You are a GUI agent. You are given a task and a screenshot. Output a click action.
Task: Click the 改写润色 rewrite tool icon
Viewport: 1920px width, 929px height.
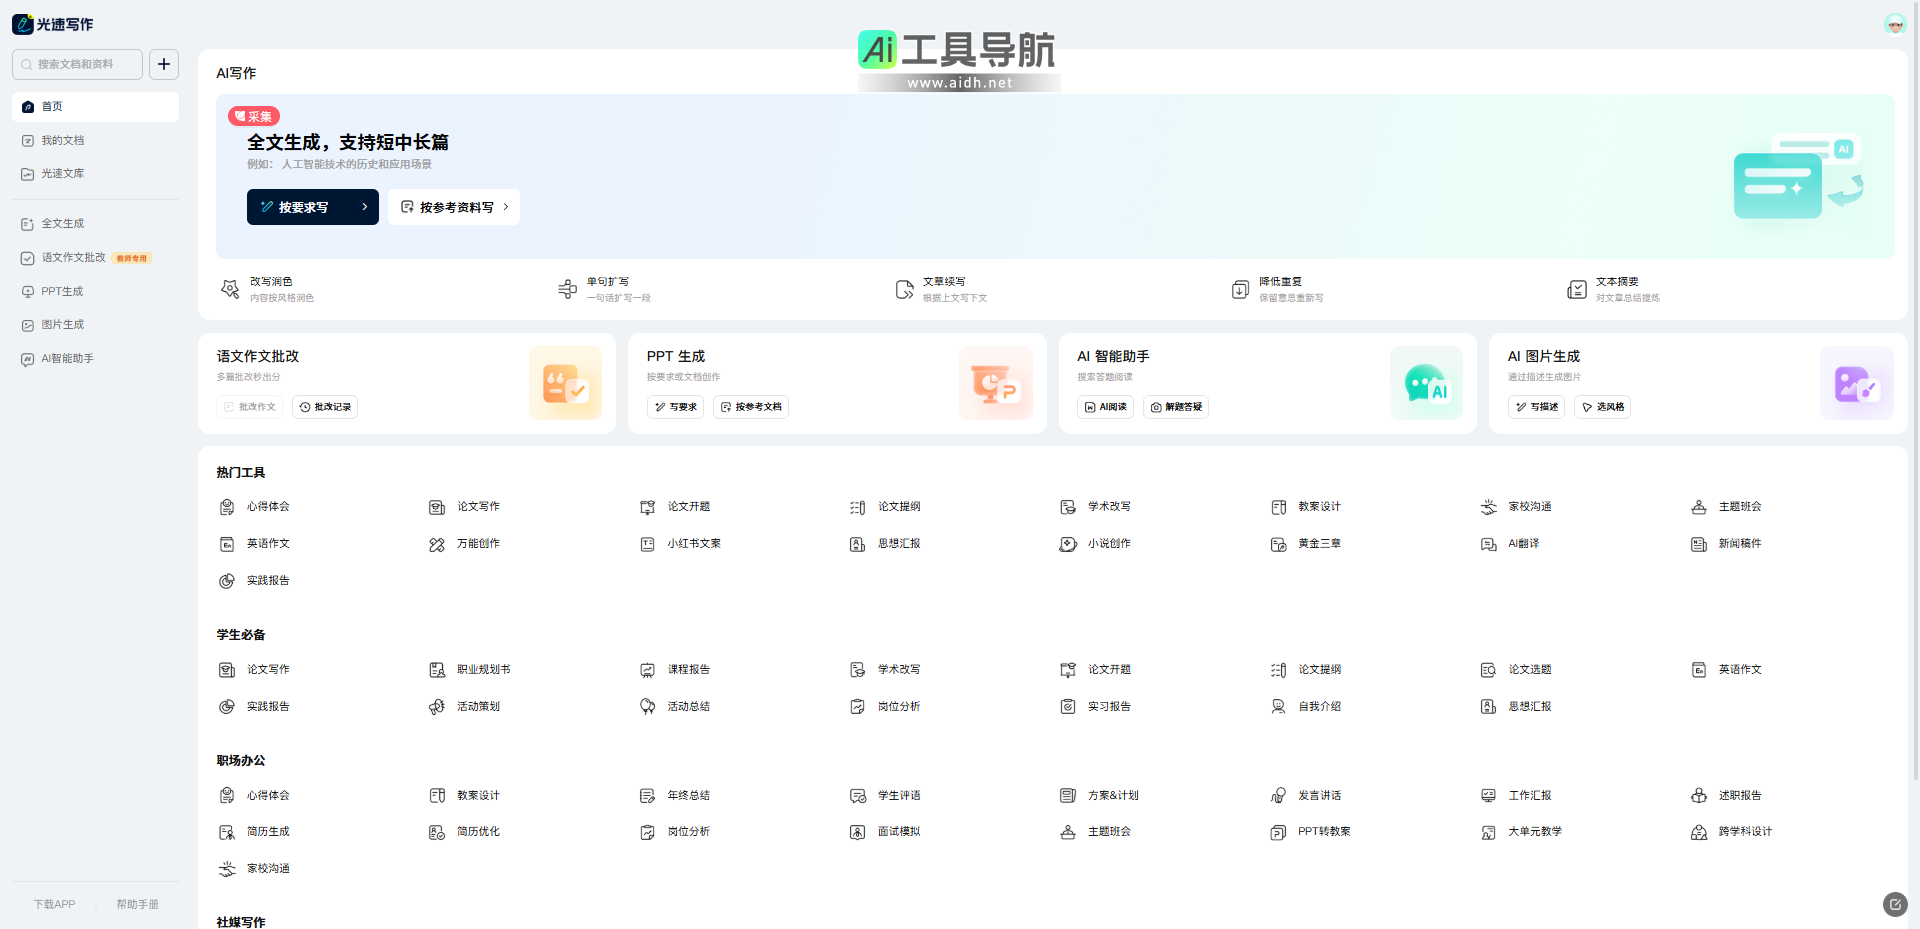230,290
